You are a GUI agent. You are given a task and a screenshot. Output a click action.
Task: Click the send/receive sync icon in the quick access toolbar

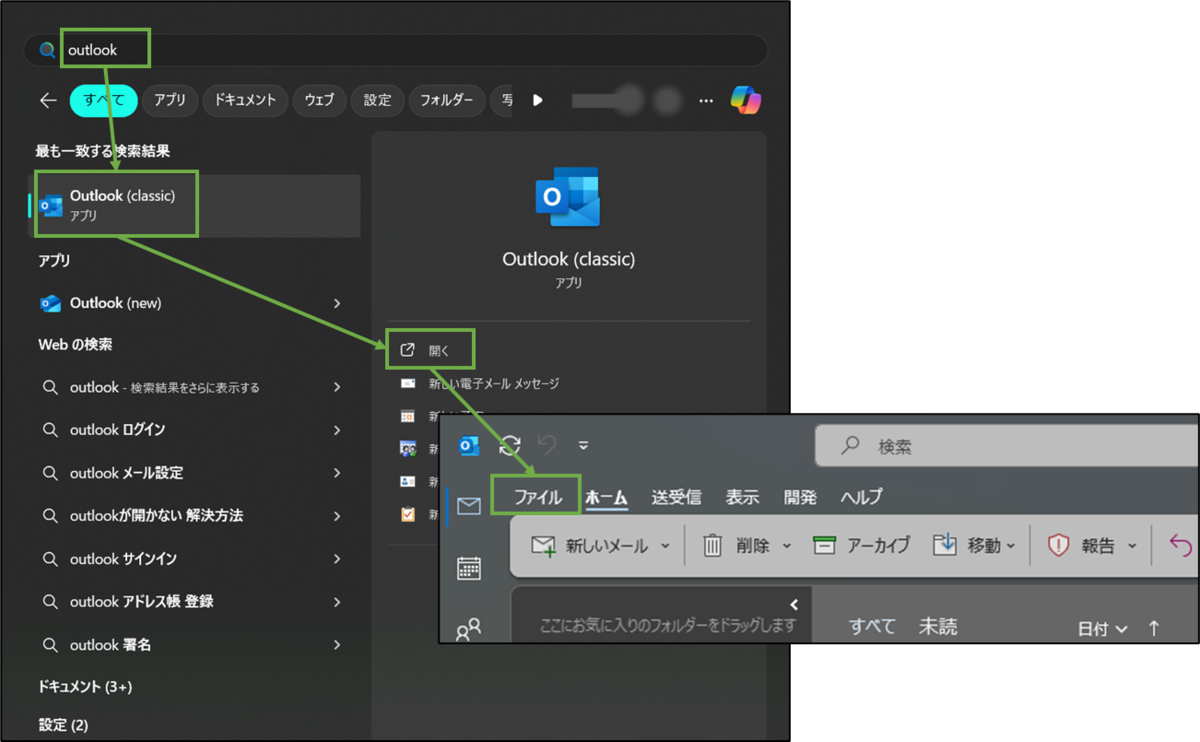(x=510, y=445)
